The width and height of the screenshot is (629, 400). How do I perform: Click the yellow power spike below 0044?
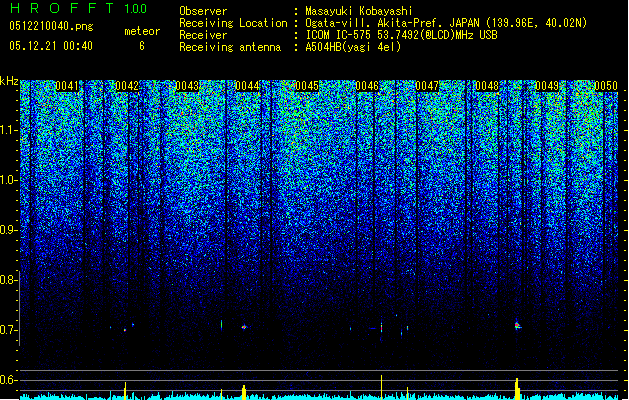click(x=244, y=392)
